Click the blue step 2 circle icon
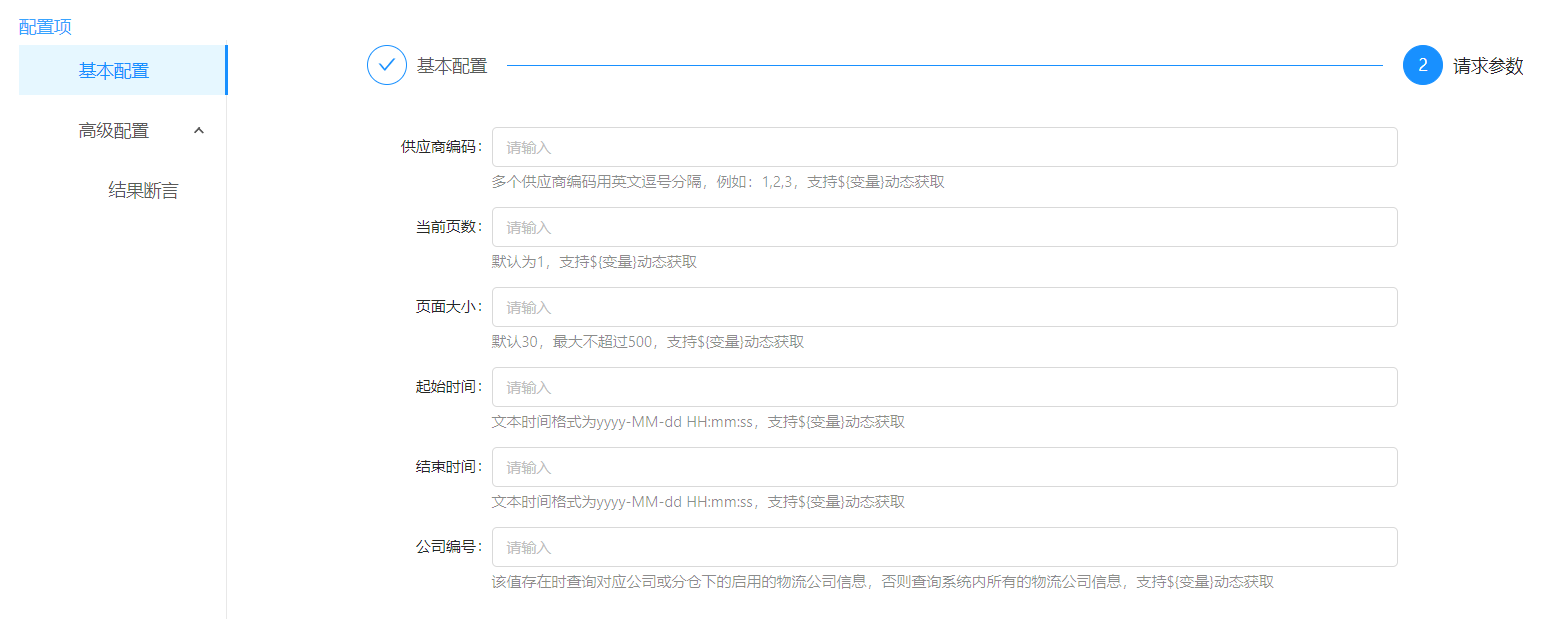The height and width of the screenshot is (619, 1547). click(1422, 66)
